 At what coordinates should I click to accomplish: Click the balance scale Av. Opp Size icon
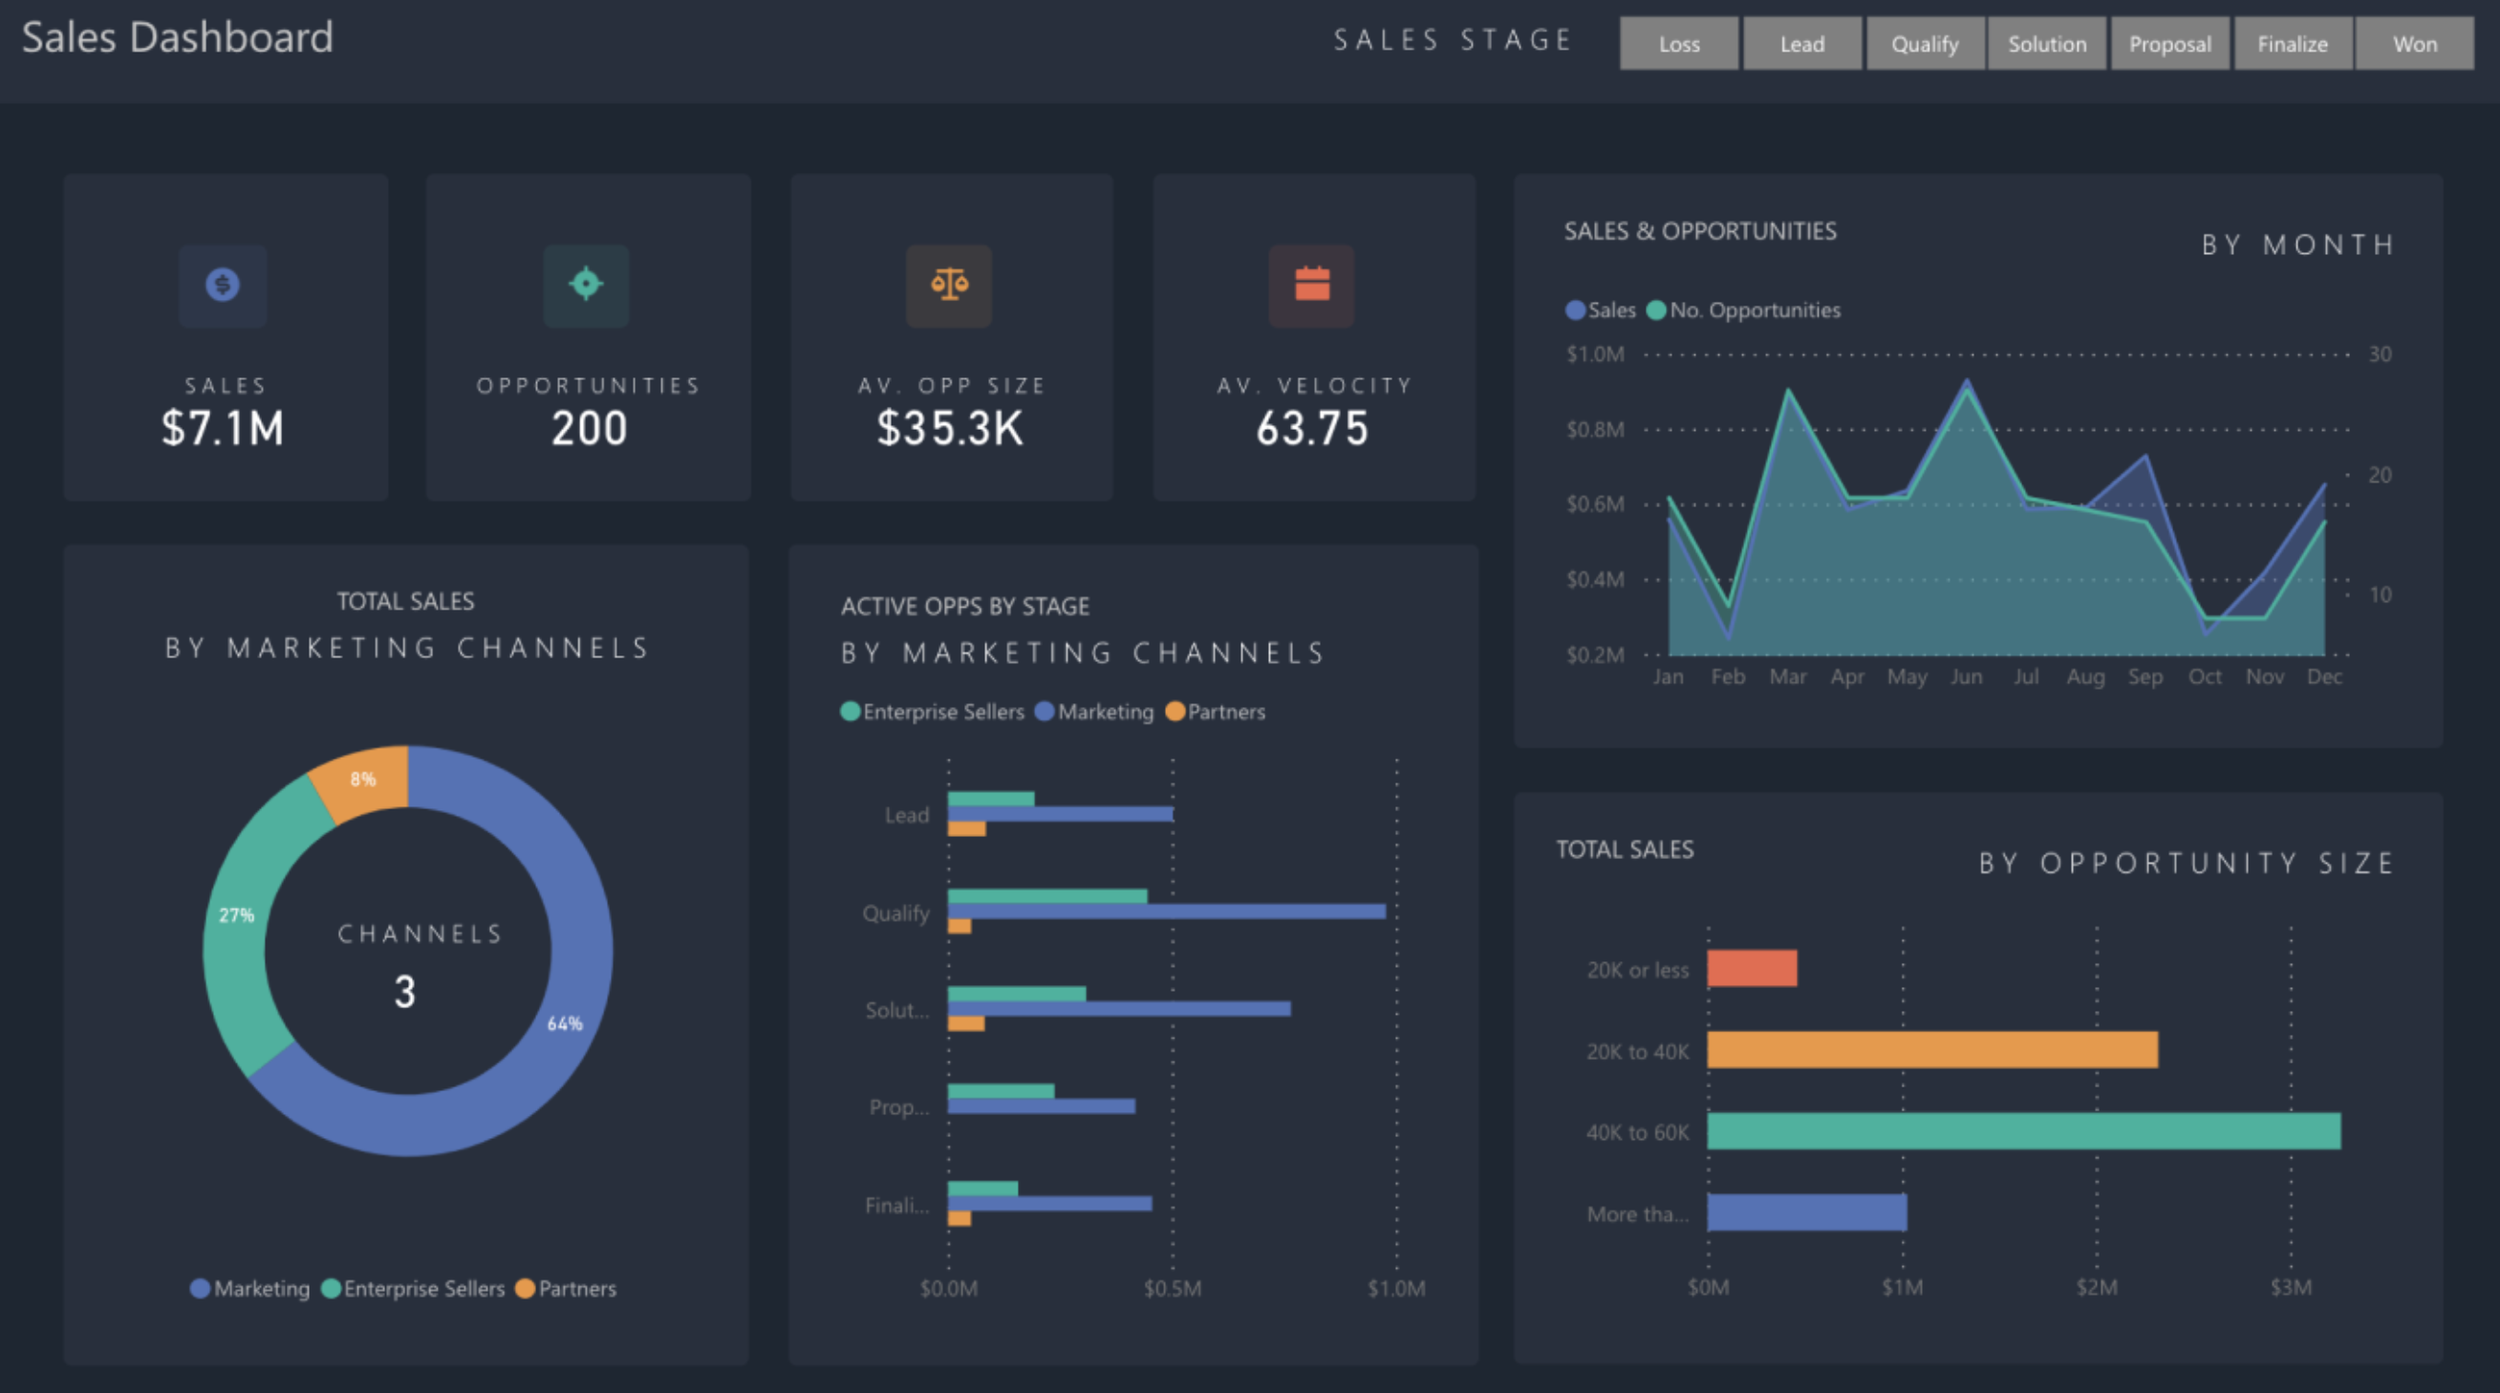(x=949, y=285)
